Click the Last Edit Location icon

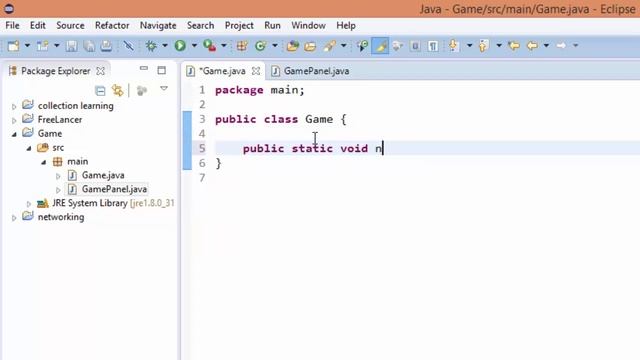pos(514,46)
